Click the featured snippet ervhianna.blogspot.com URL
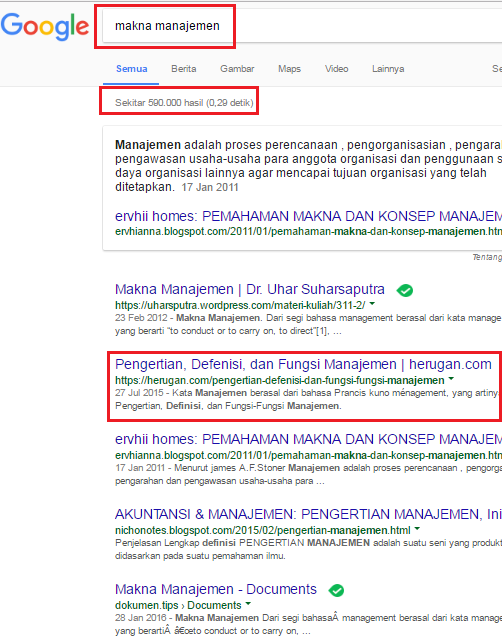This screenshot has height=641, width=502. 308,231
